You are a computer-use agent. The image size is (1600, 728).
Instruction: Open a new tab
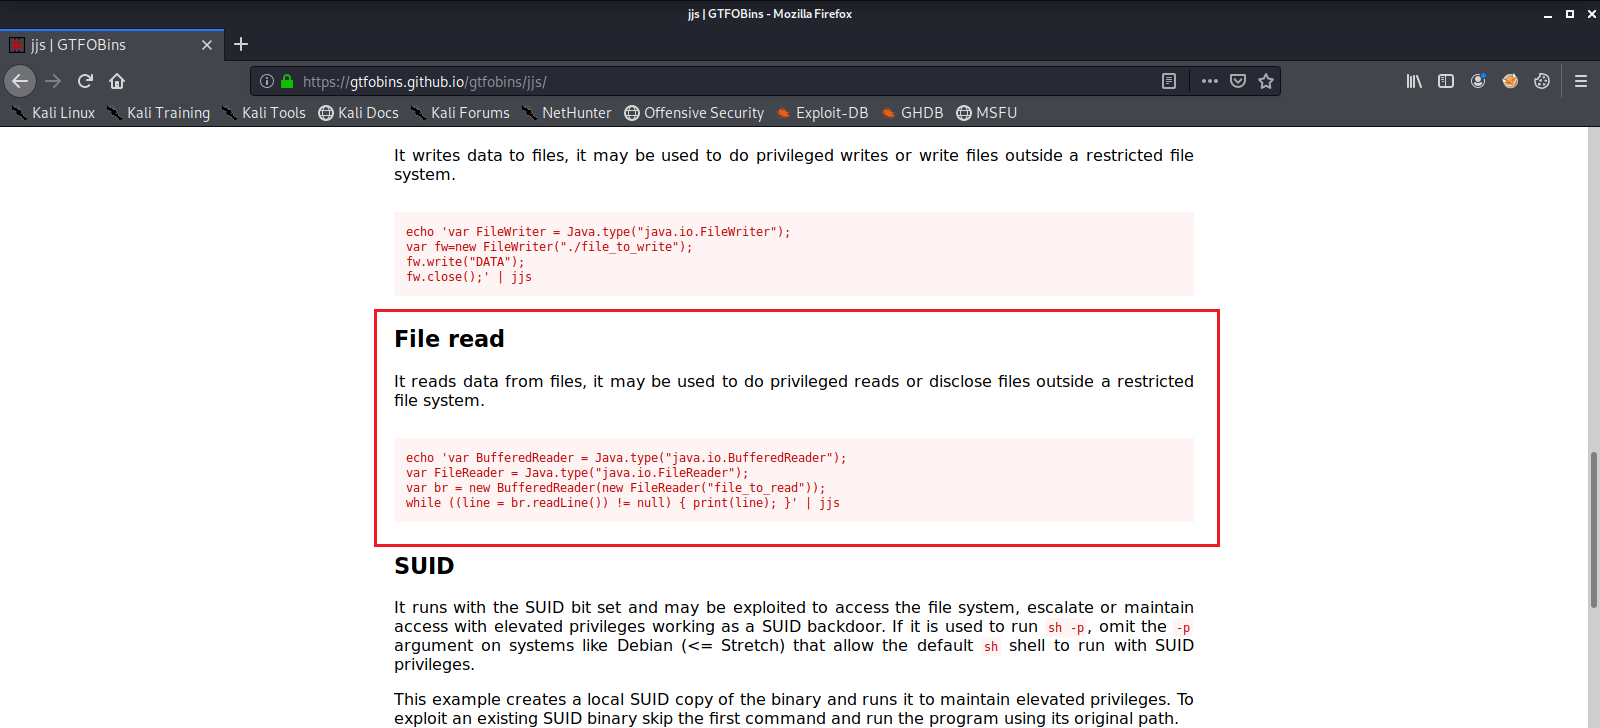coord(241,44)
